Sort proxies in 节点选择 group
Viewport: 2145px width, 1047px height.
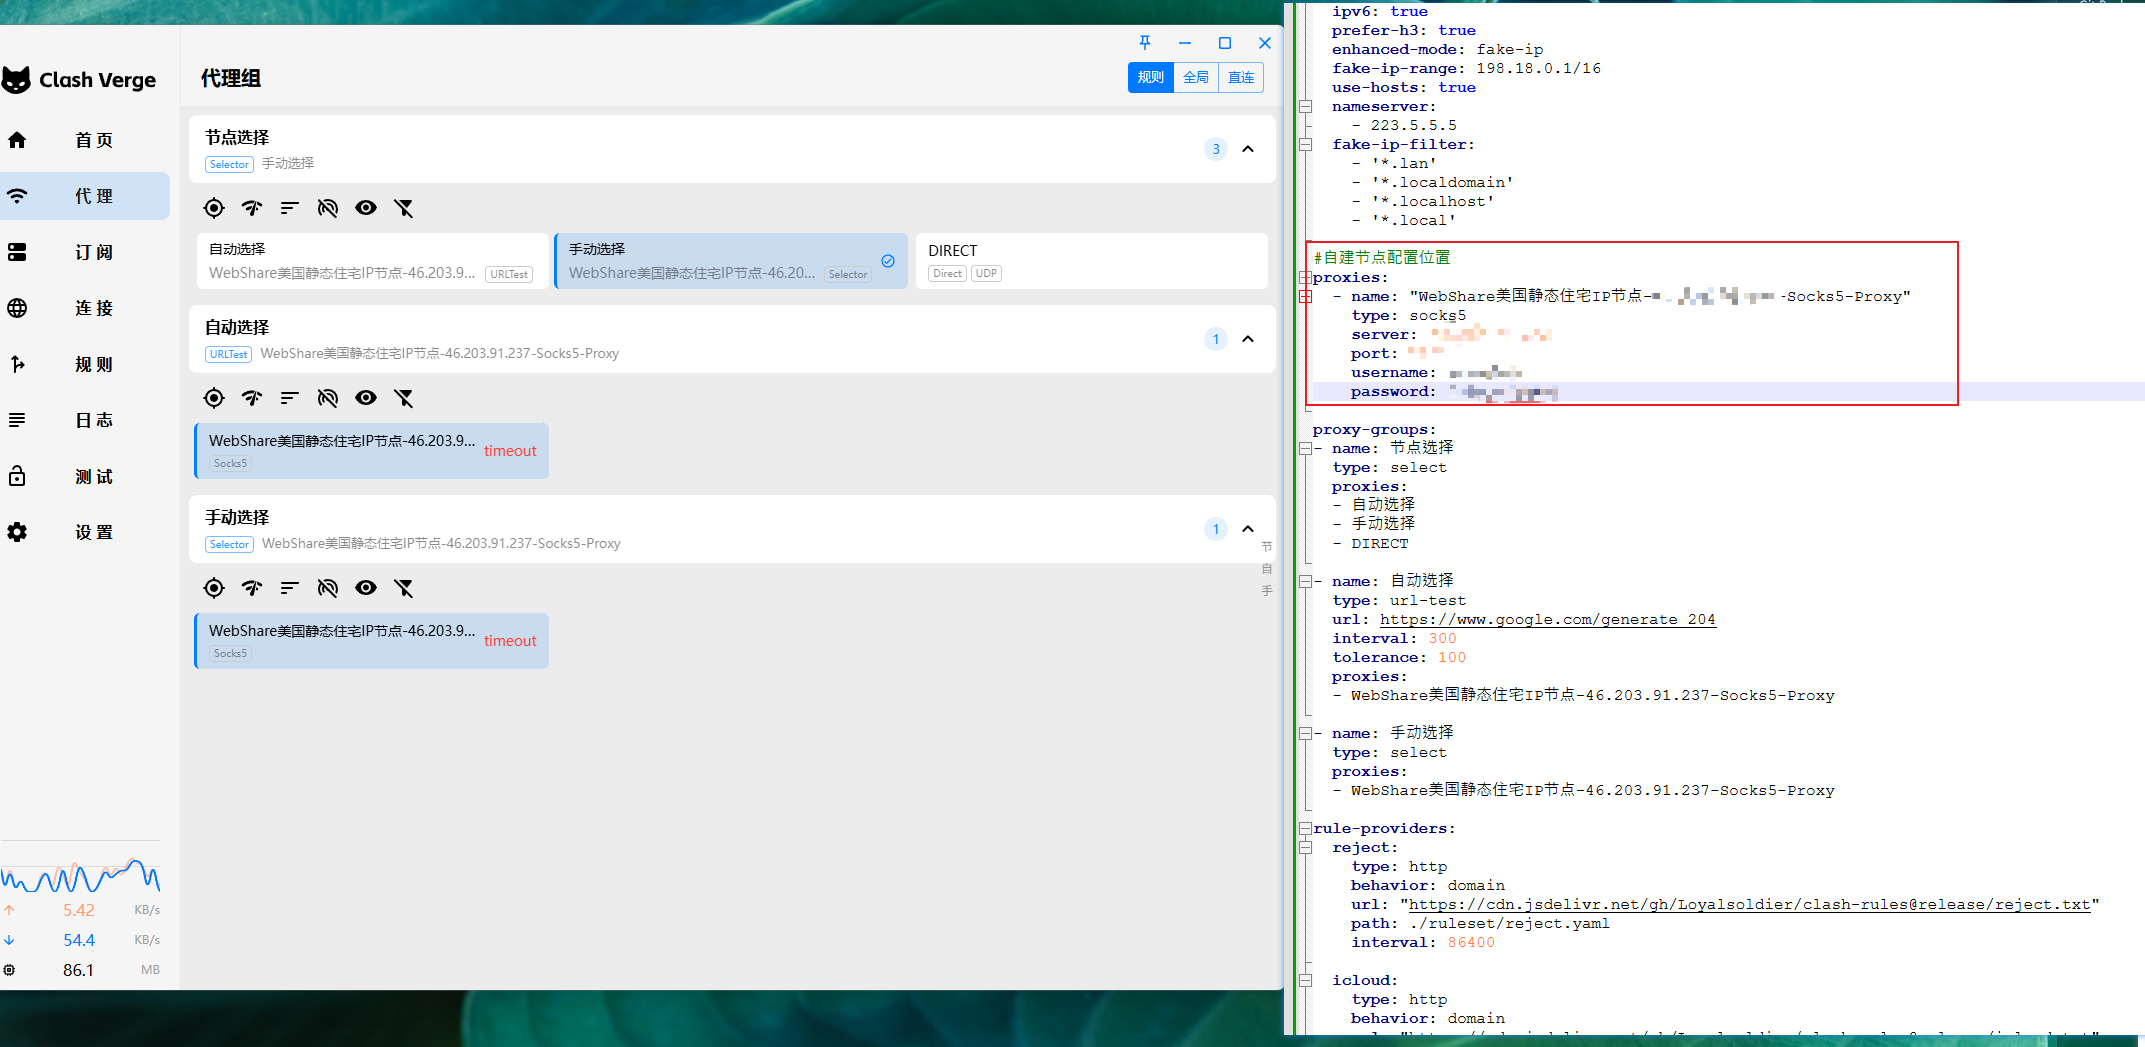click(290, 208)
